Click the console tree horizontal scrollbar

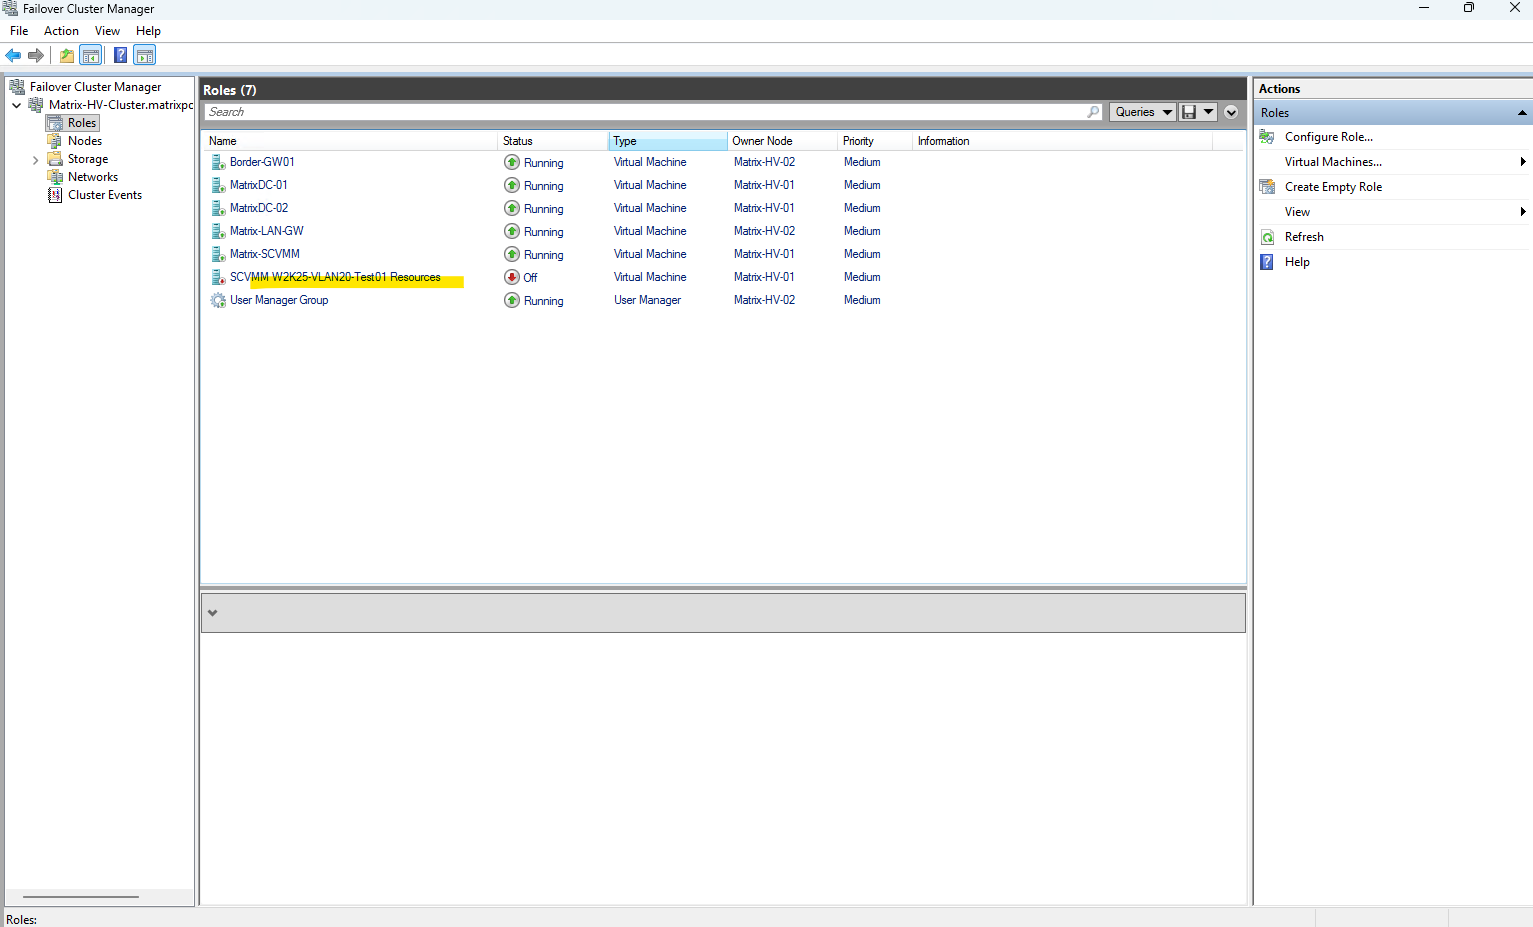point(81,897)
